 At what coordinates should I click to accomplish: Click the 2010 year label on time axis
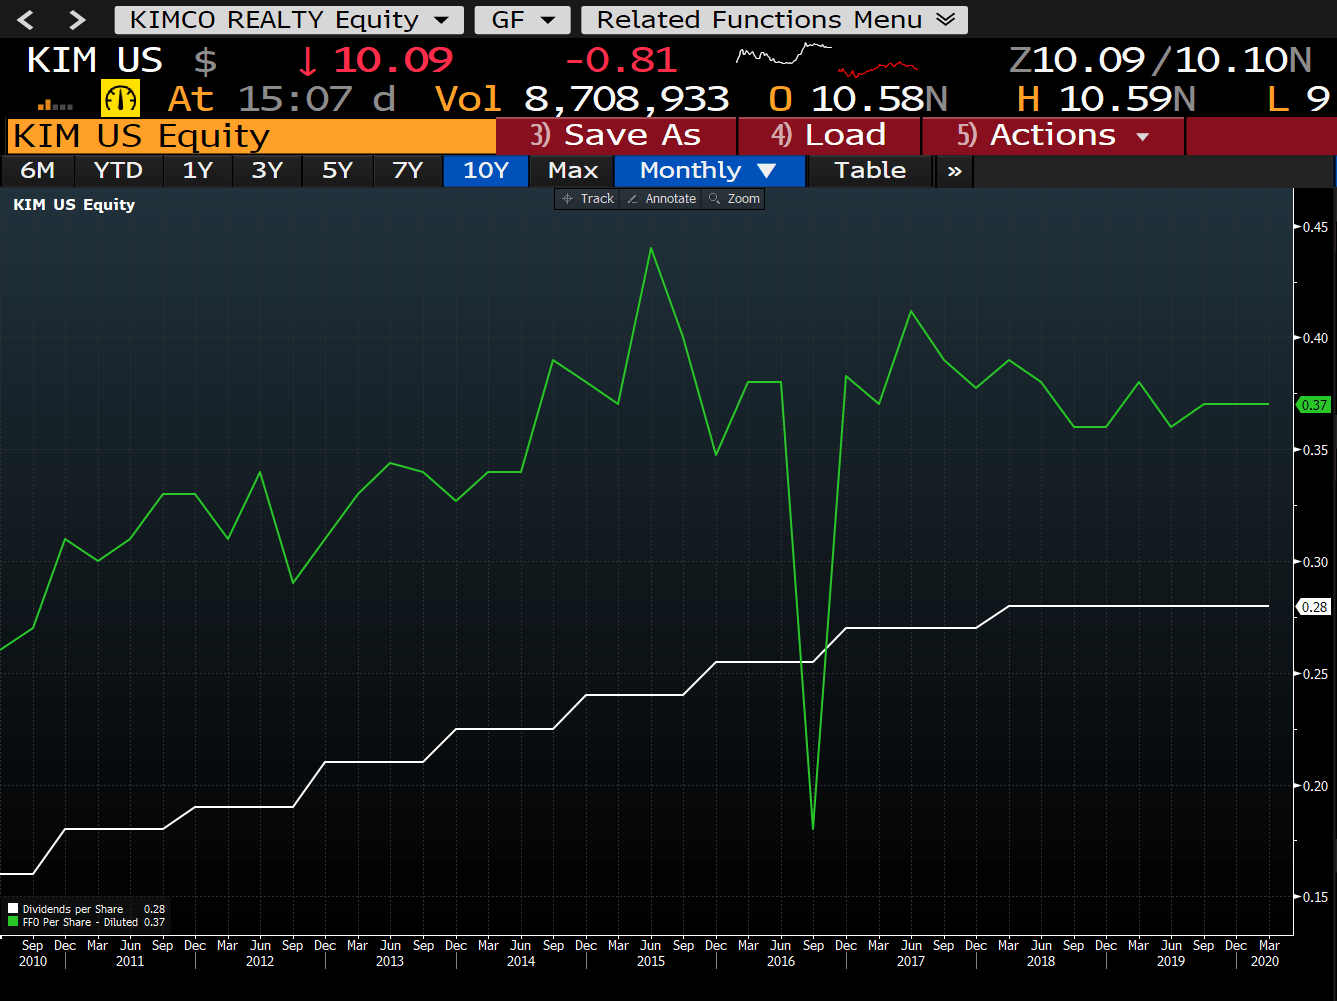click(33, 961)
